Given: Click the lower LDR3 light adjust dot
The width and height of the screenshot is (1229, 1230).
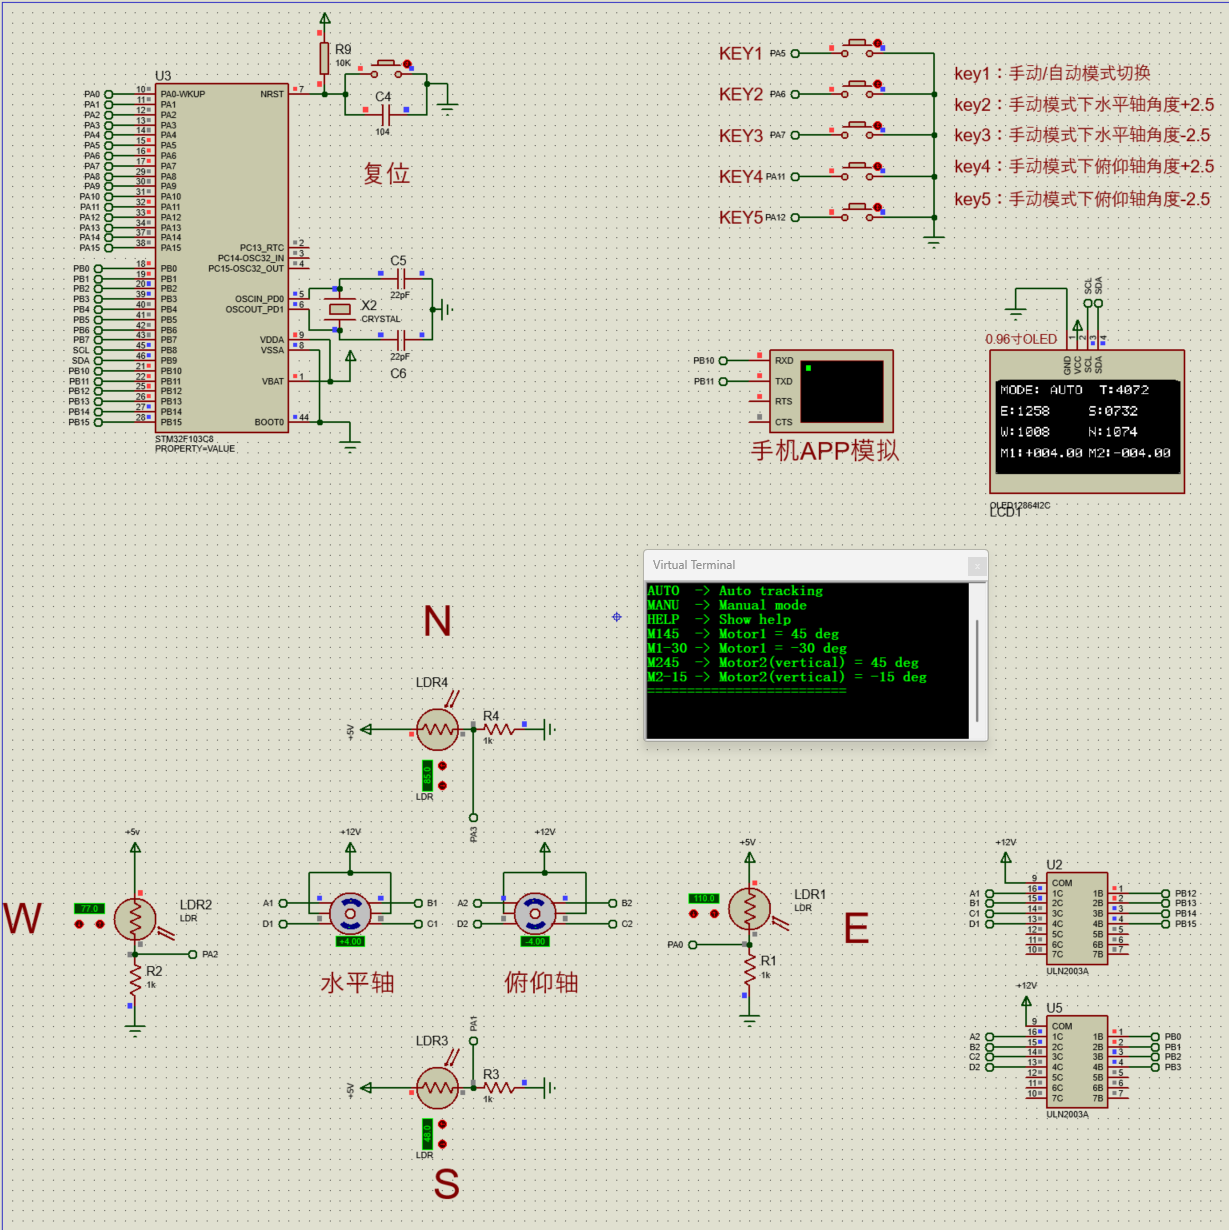Looking at the screenshot, I should 442,1144.
